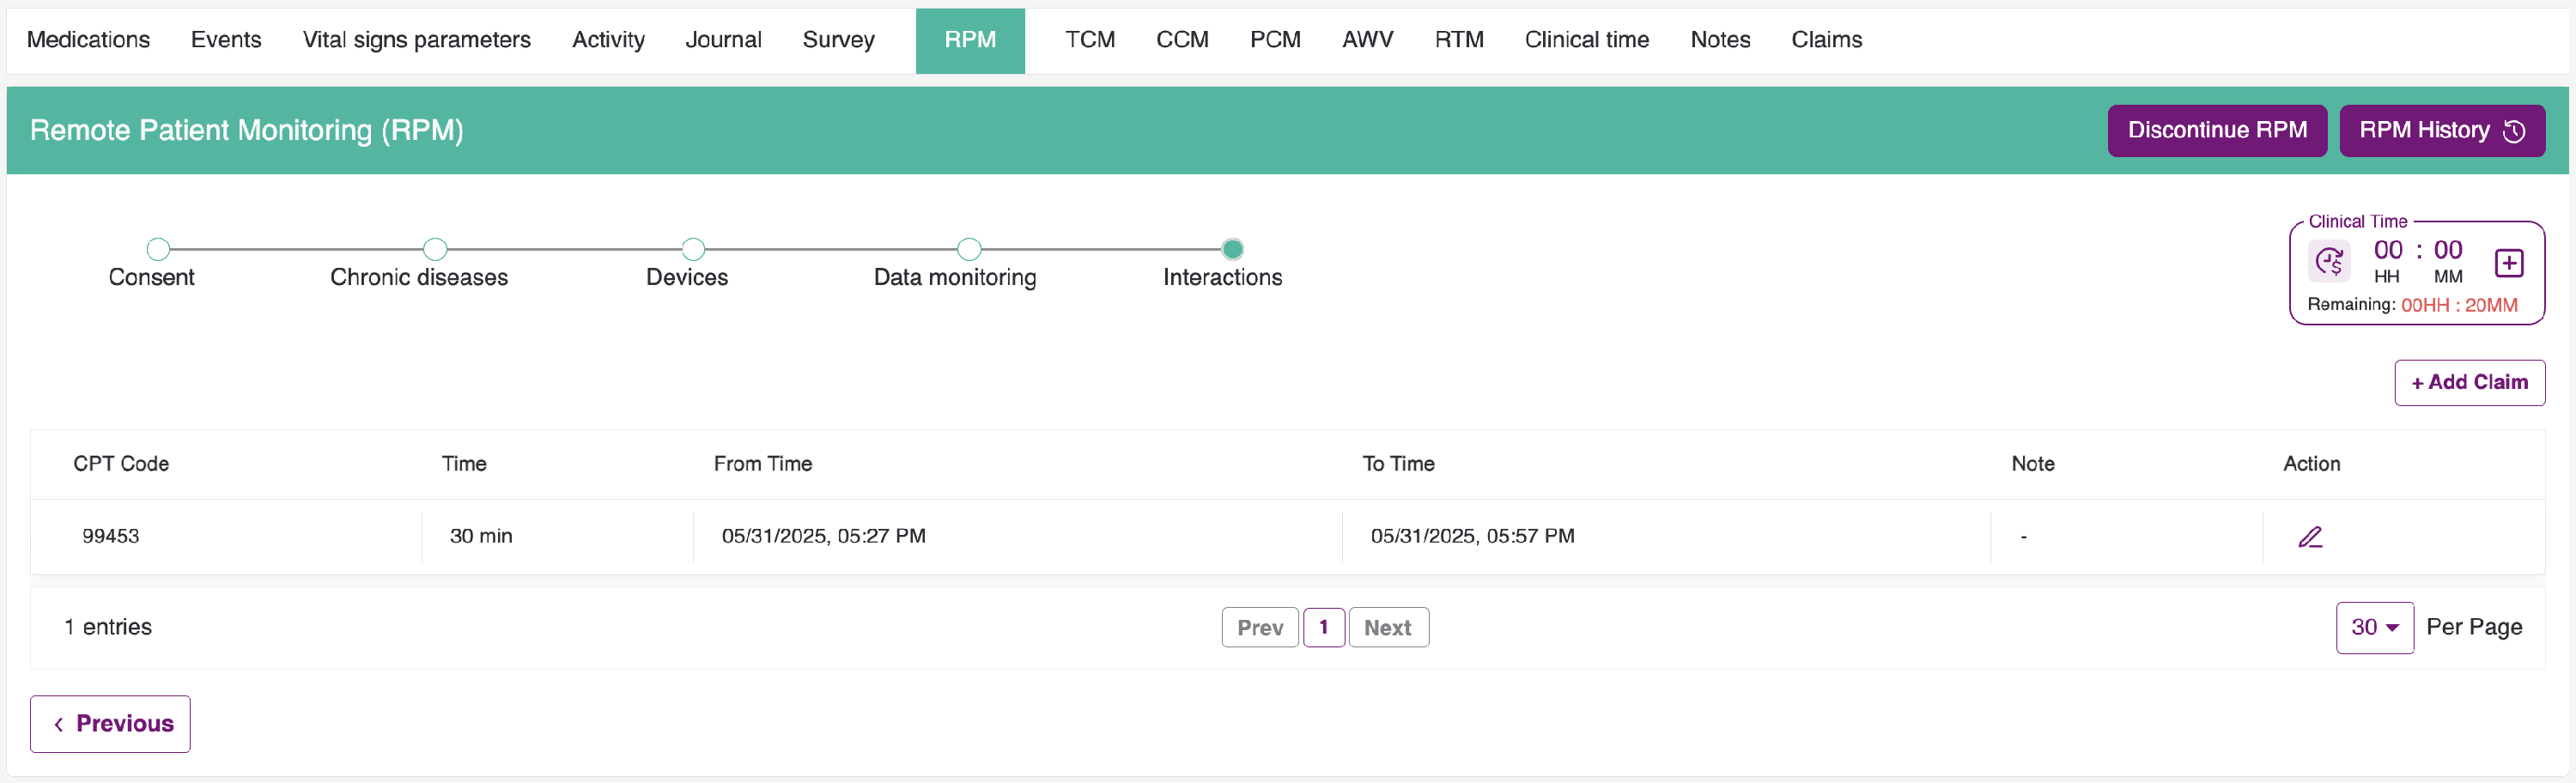Click the clinical time billing clock icon
The width and height of the screenshot is (2576, 783).
pos(2329,262)
